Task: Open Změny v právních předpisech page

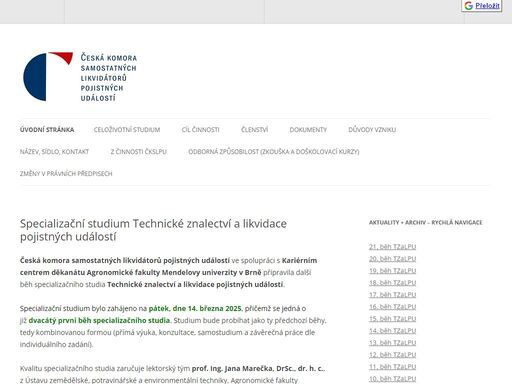Action: tap(66, 174)
